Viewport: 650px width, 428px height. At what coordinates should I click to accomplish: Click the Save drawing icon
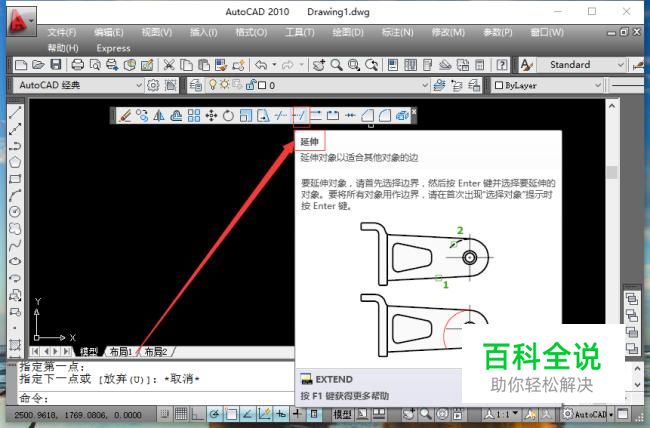56,65
